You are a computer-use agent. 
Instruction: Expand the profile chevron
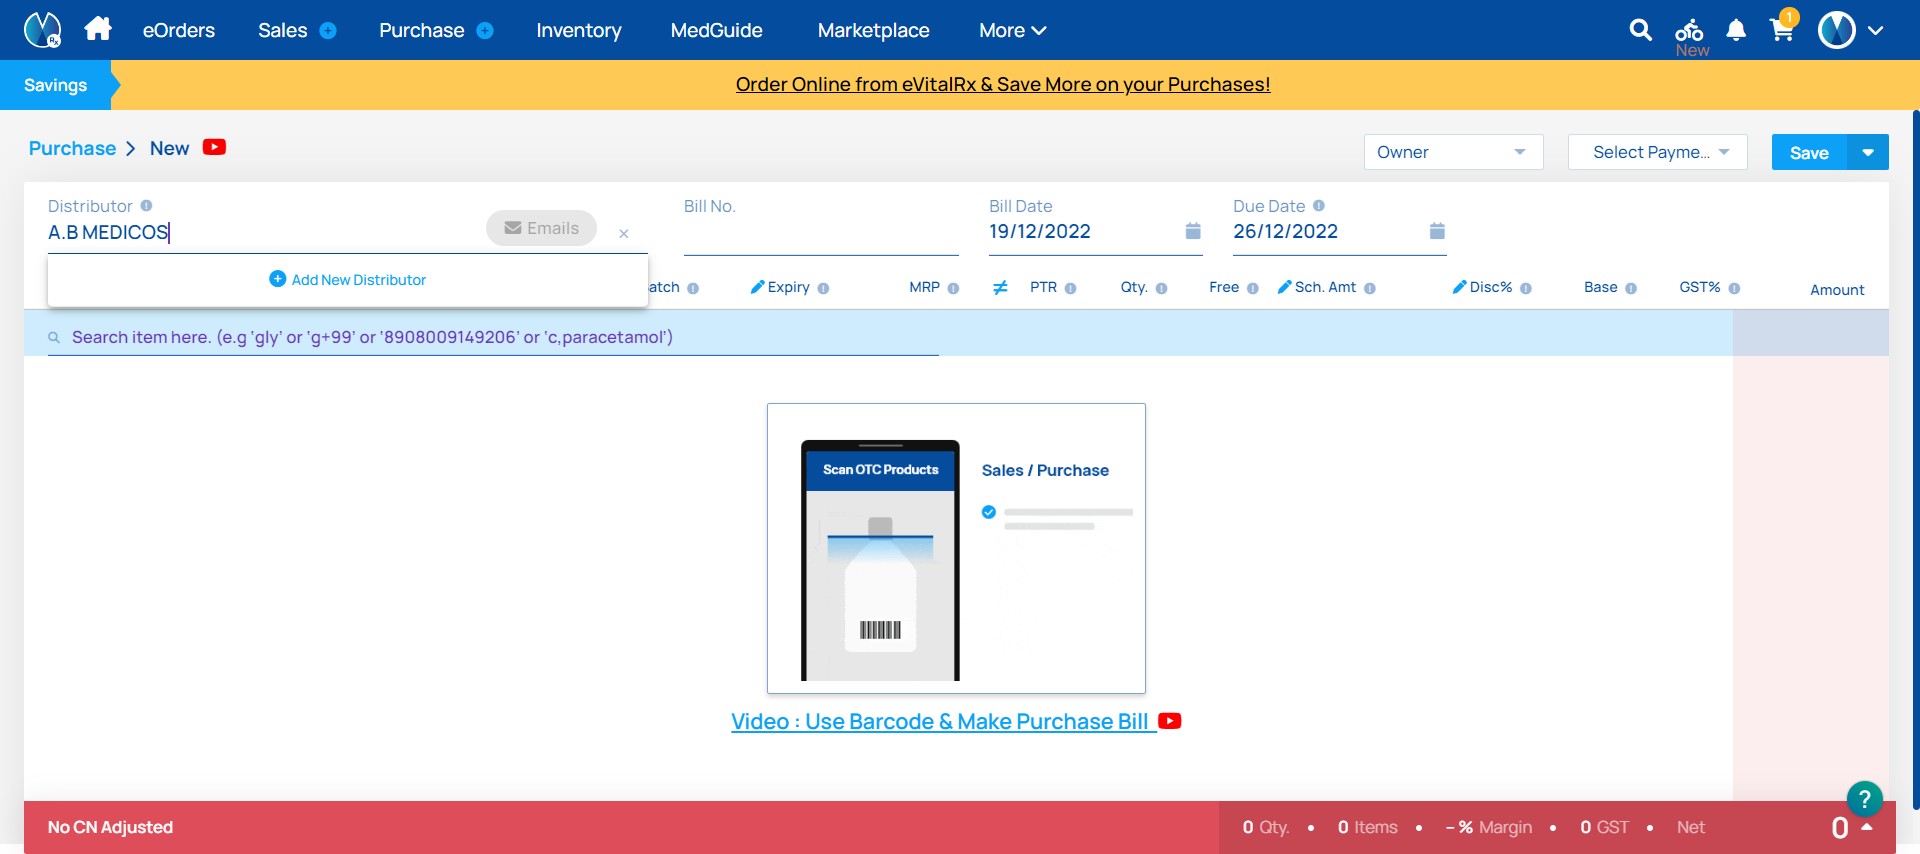(x=1876, y=31)
